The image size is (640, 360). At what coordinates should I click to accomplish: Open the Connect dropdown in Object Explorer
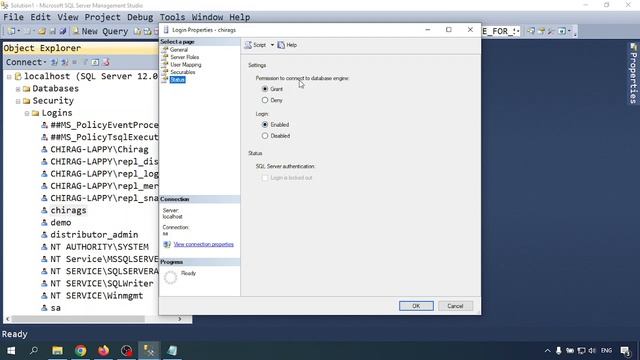(26, 62)
